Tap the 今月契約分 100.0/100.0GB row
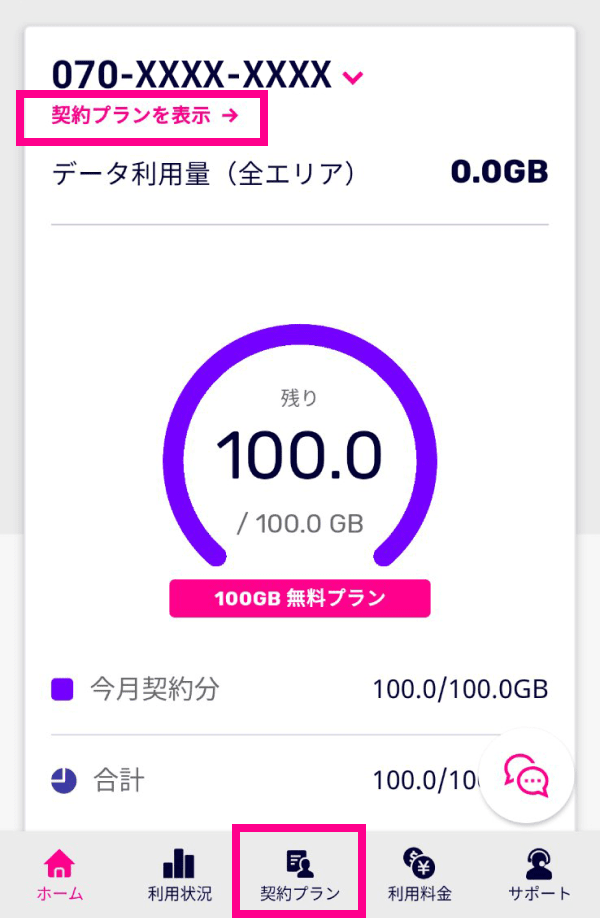The height and width of the screenshot is (918, 600). click(x=300, y=689)
